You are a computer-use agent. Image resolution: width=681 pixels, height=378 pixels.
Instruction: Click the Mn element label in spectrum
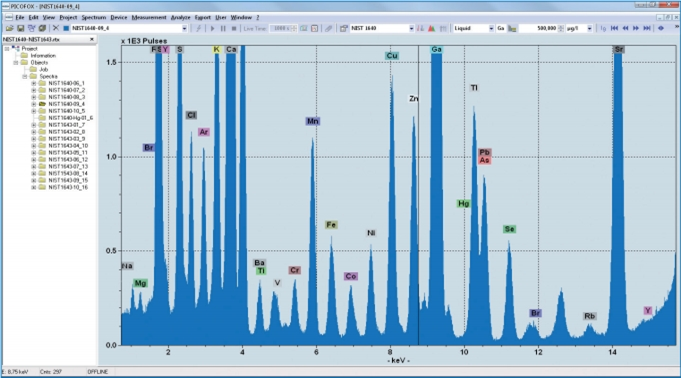coord(313,121)
